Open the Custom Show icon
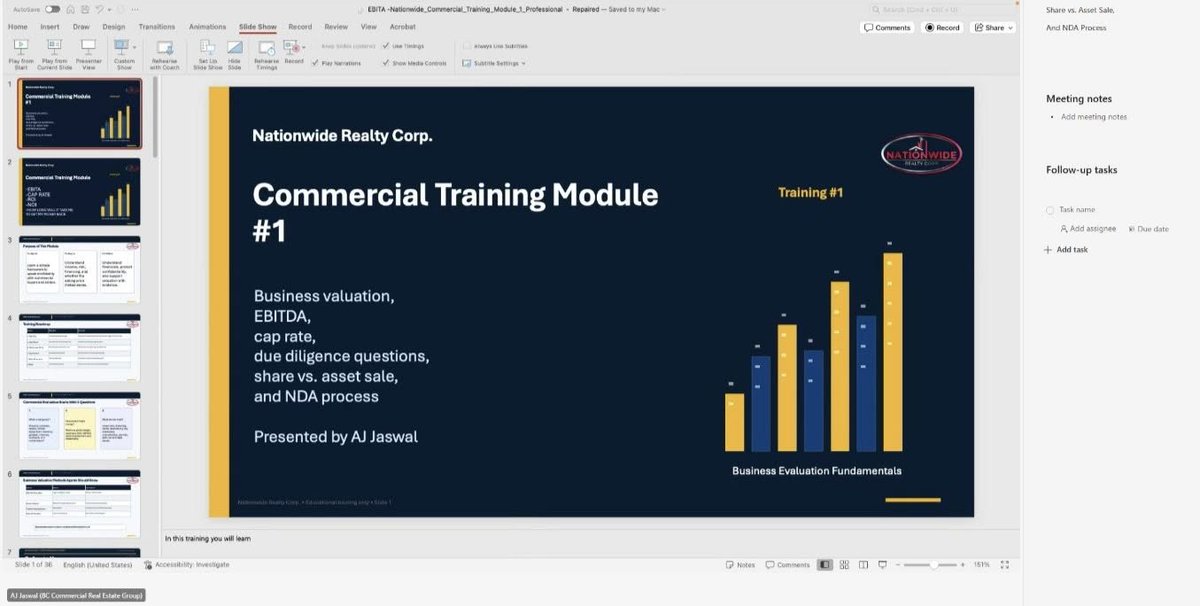The image size is (1200, 606). (x=121, y=47)
